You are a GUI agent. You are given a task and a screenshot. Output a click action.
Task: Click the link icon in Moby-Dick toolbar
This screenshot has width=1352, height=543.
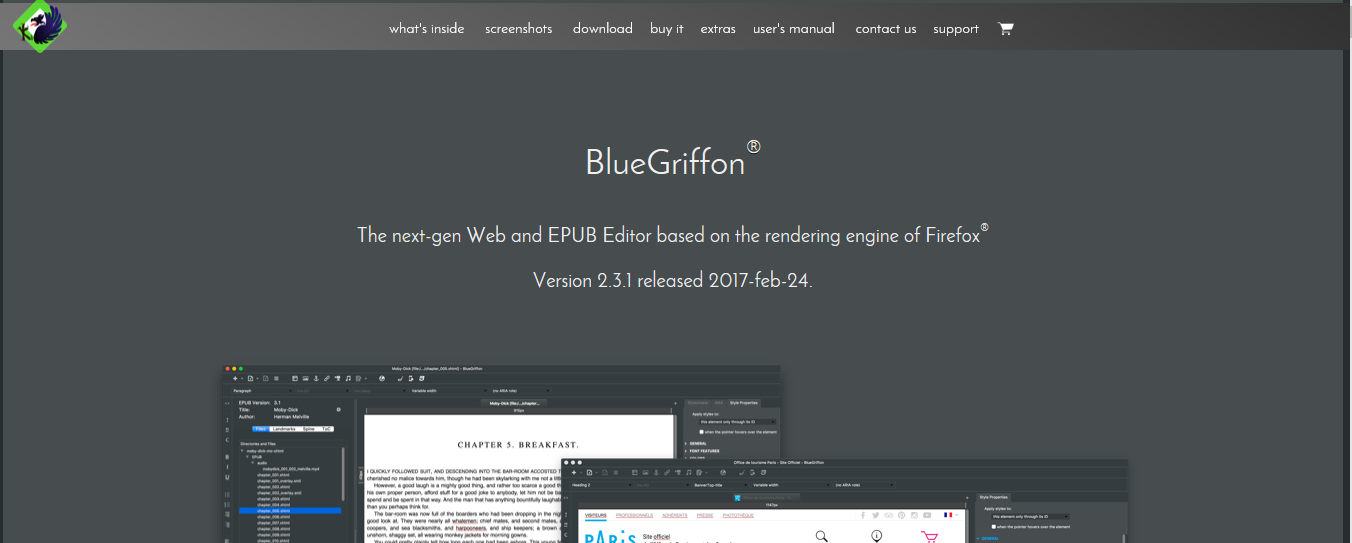327,378
